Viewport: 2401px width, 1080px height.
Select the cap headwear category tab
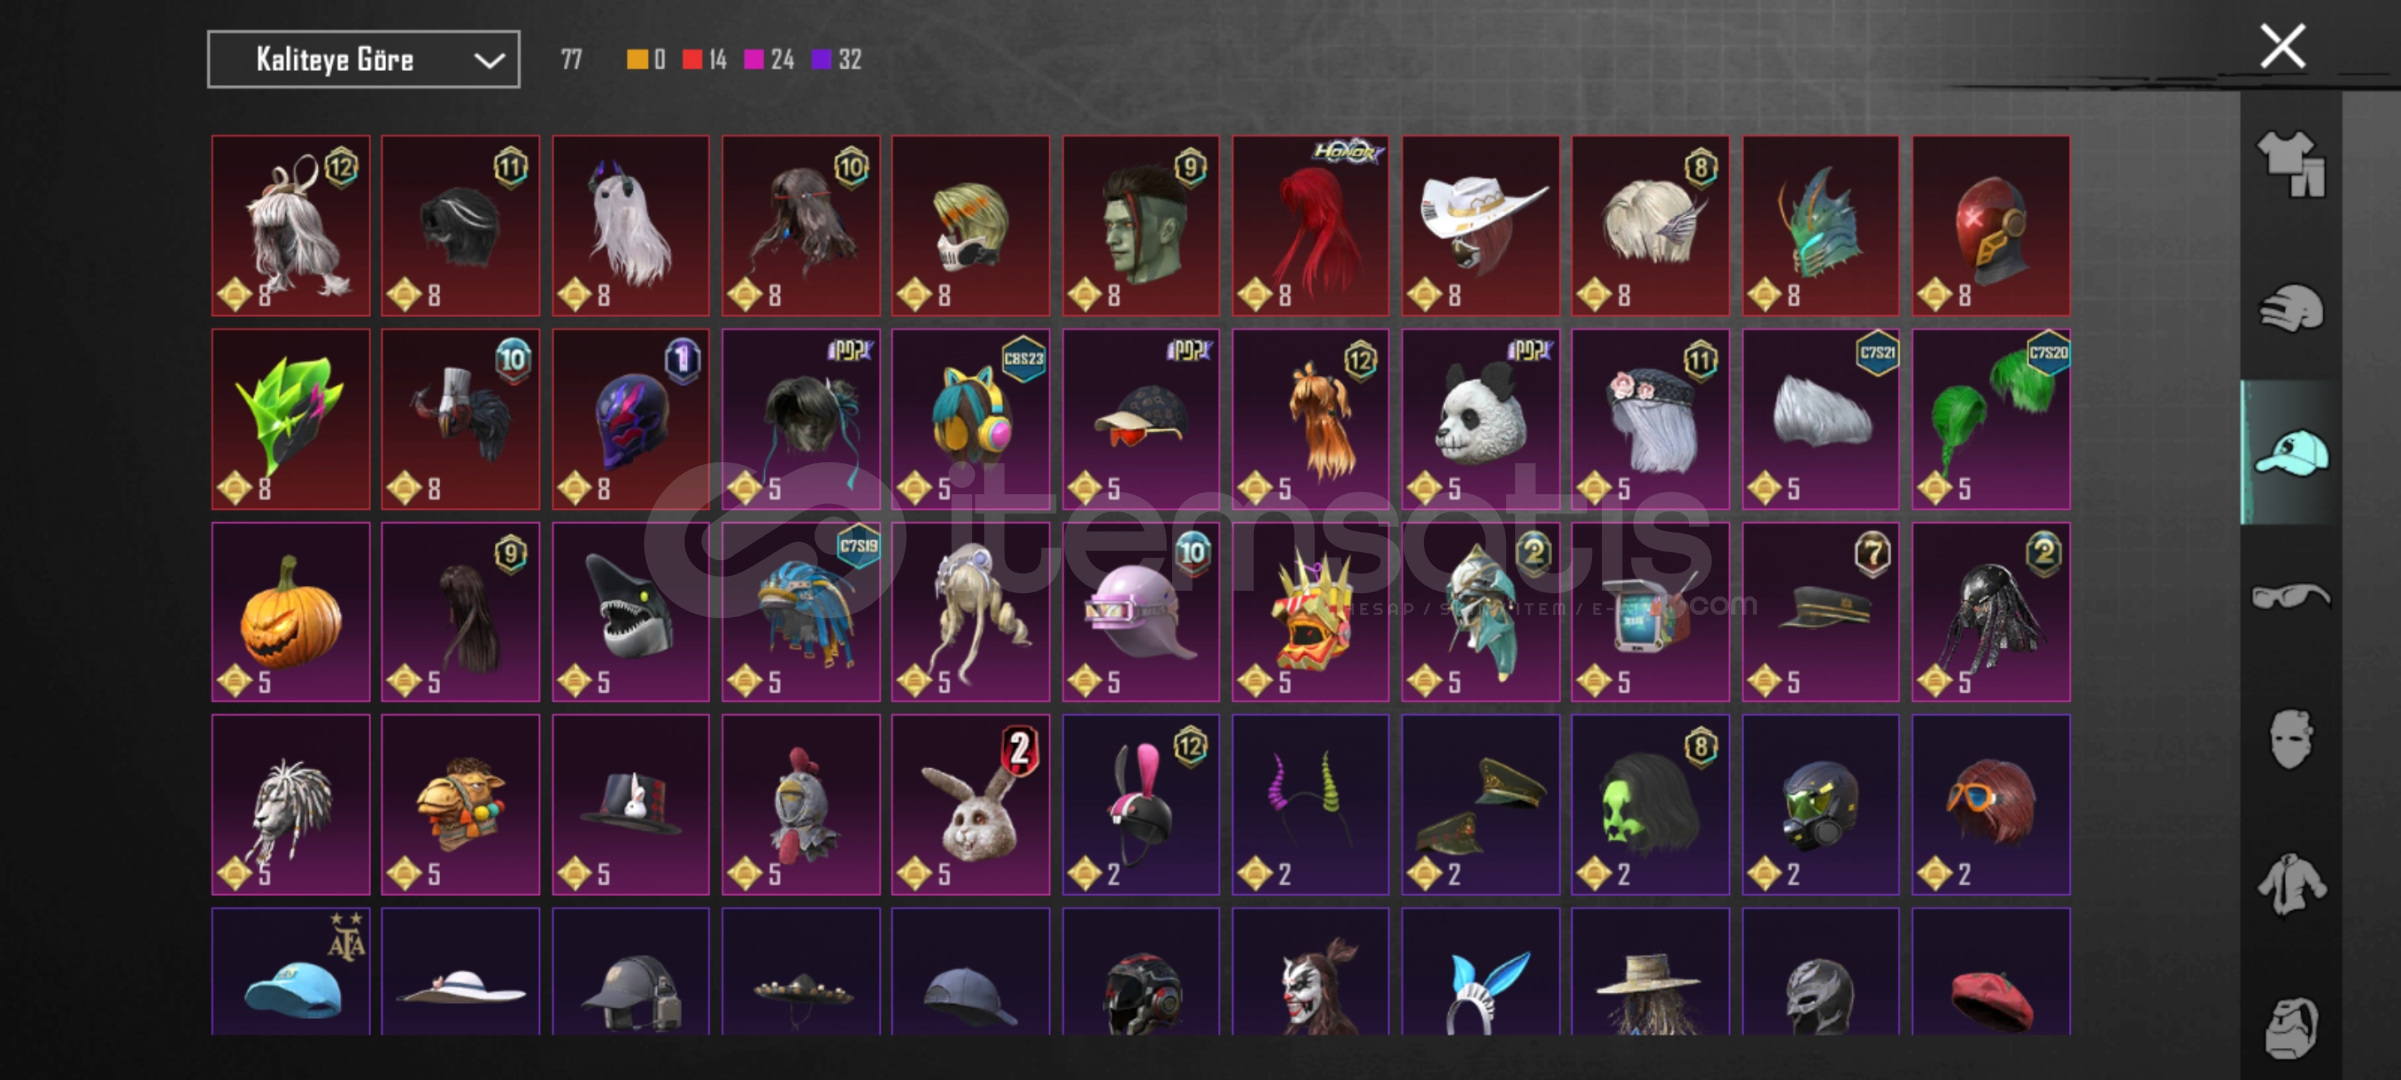coord(2291,452)
